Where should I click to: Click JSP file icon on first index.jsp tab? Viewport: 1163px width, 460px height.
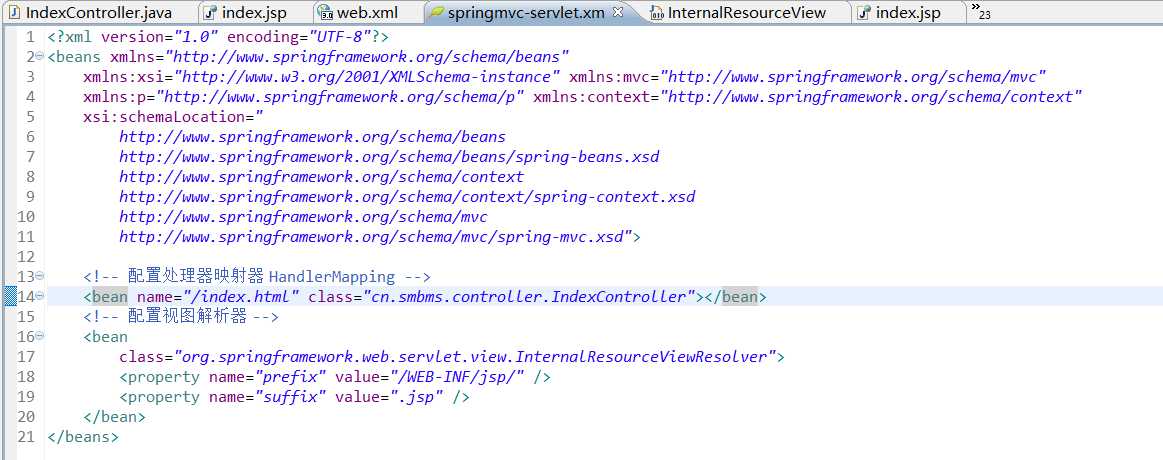[x=210, y=13]
